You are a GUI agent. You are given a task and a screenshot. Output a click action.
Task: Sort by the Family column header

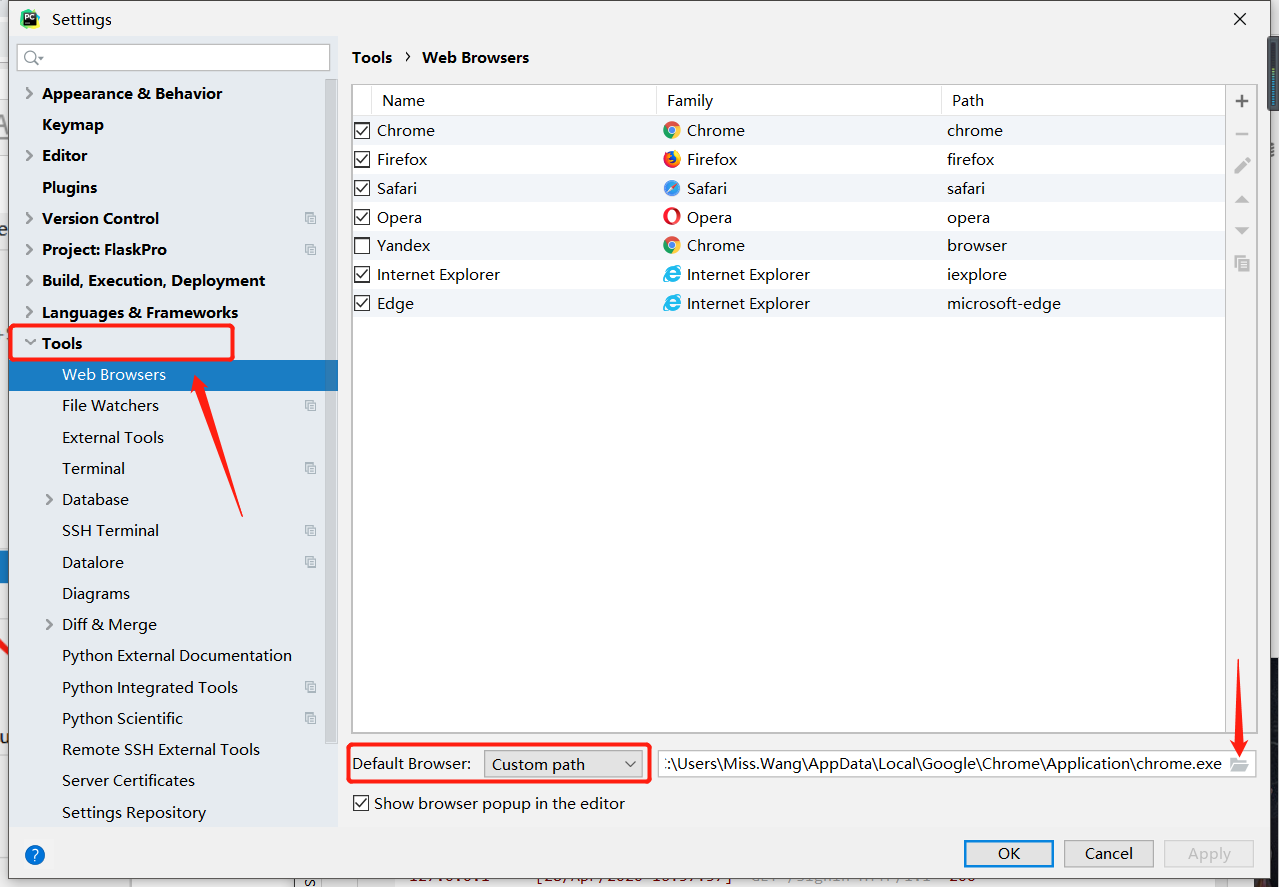point(799,100)
